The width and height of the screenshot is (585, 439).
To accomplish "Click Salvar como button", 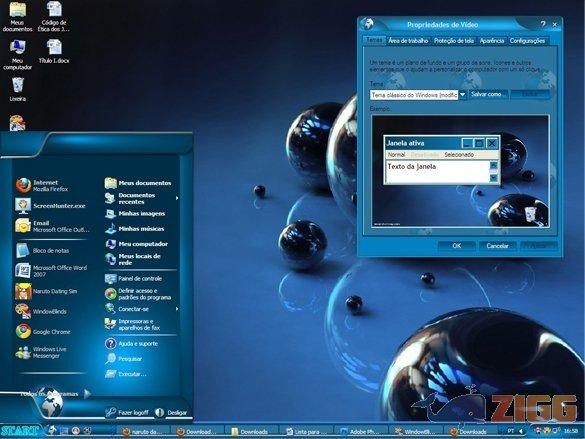I will click(488, 94).
